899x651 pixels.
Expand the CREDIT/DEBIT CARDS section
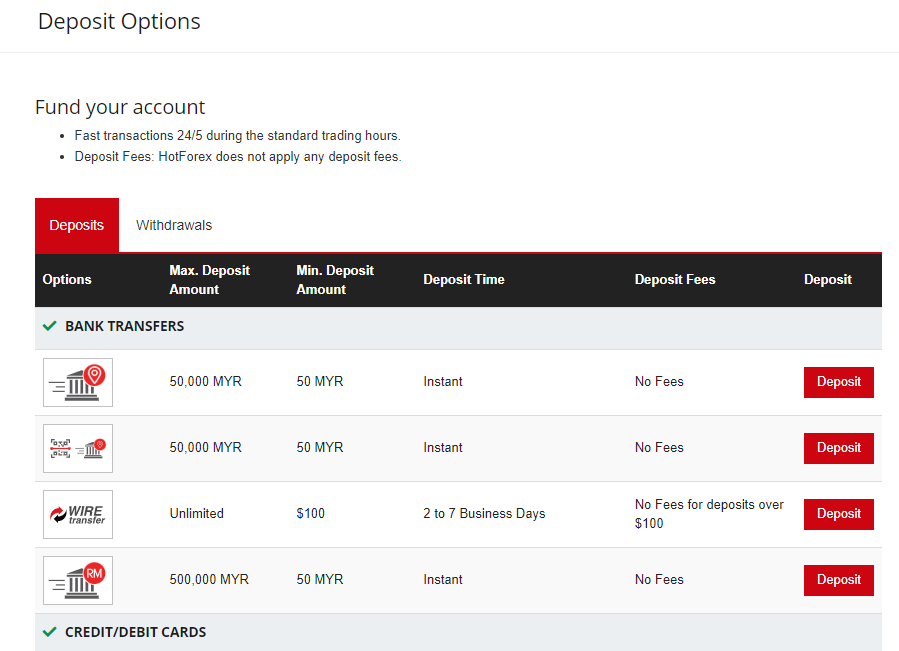pyautogui.click(x=458, y=632)
